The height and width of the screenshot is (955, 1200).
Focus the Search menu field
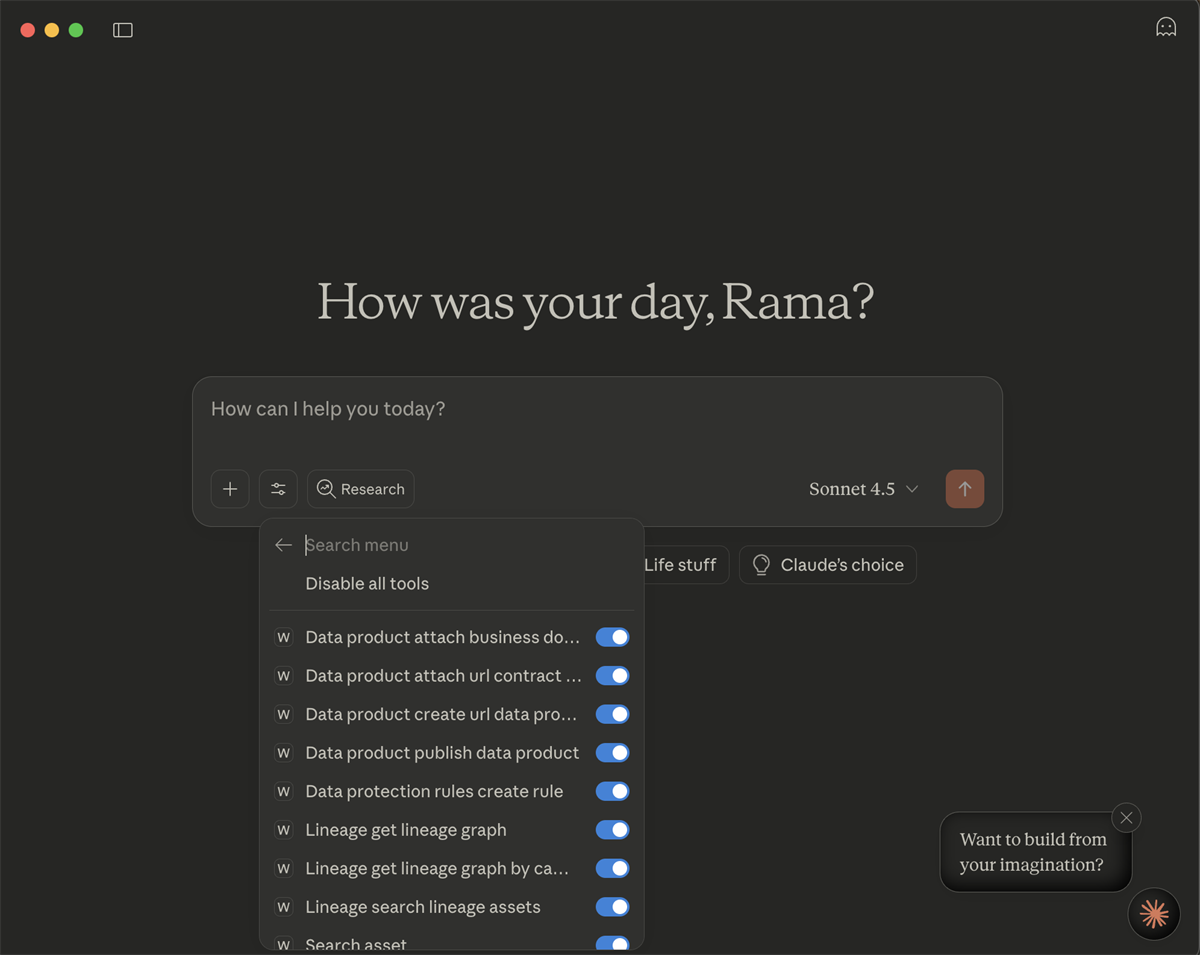[460, 545]
